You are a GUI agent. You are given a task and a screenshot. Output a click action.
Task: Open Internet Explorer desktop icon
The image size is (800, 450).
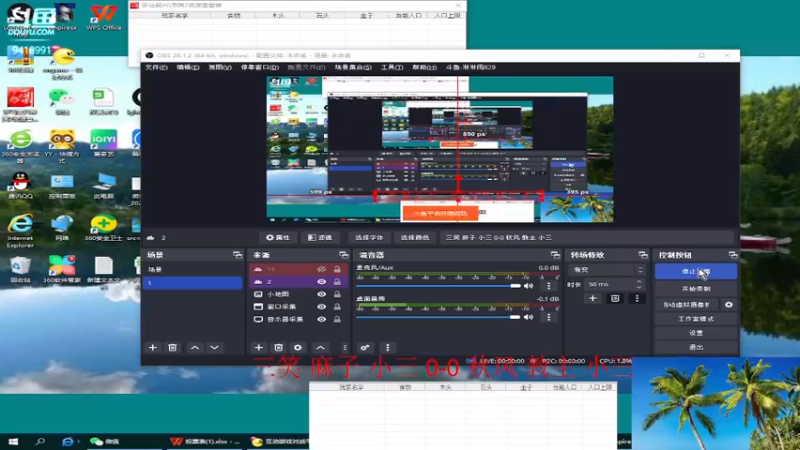point(20,231)
